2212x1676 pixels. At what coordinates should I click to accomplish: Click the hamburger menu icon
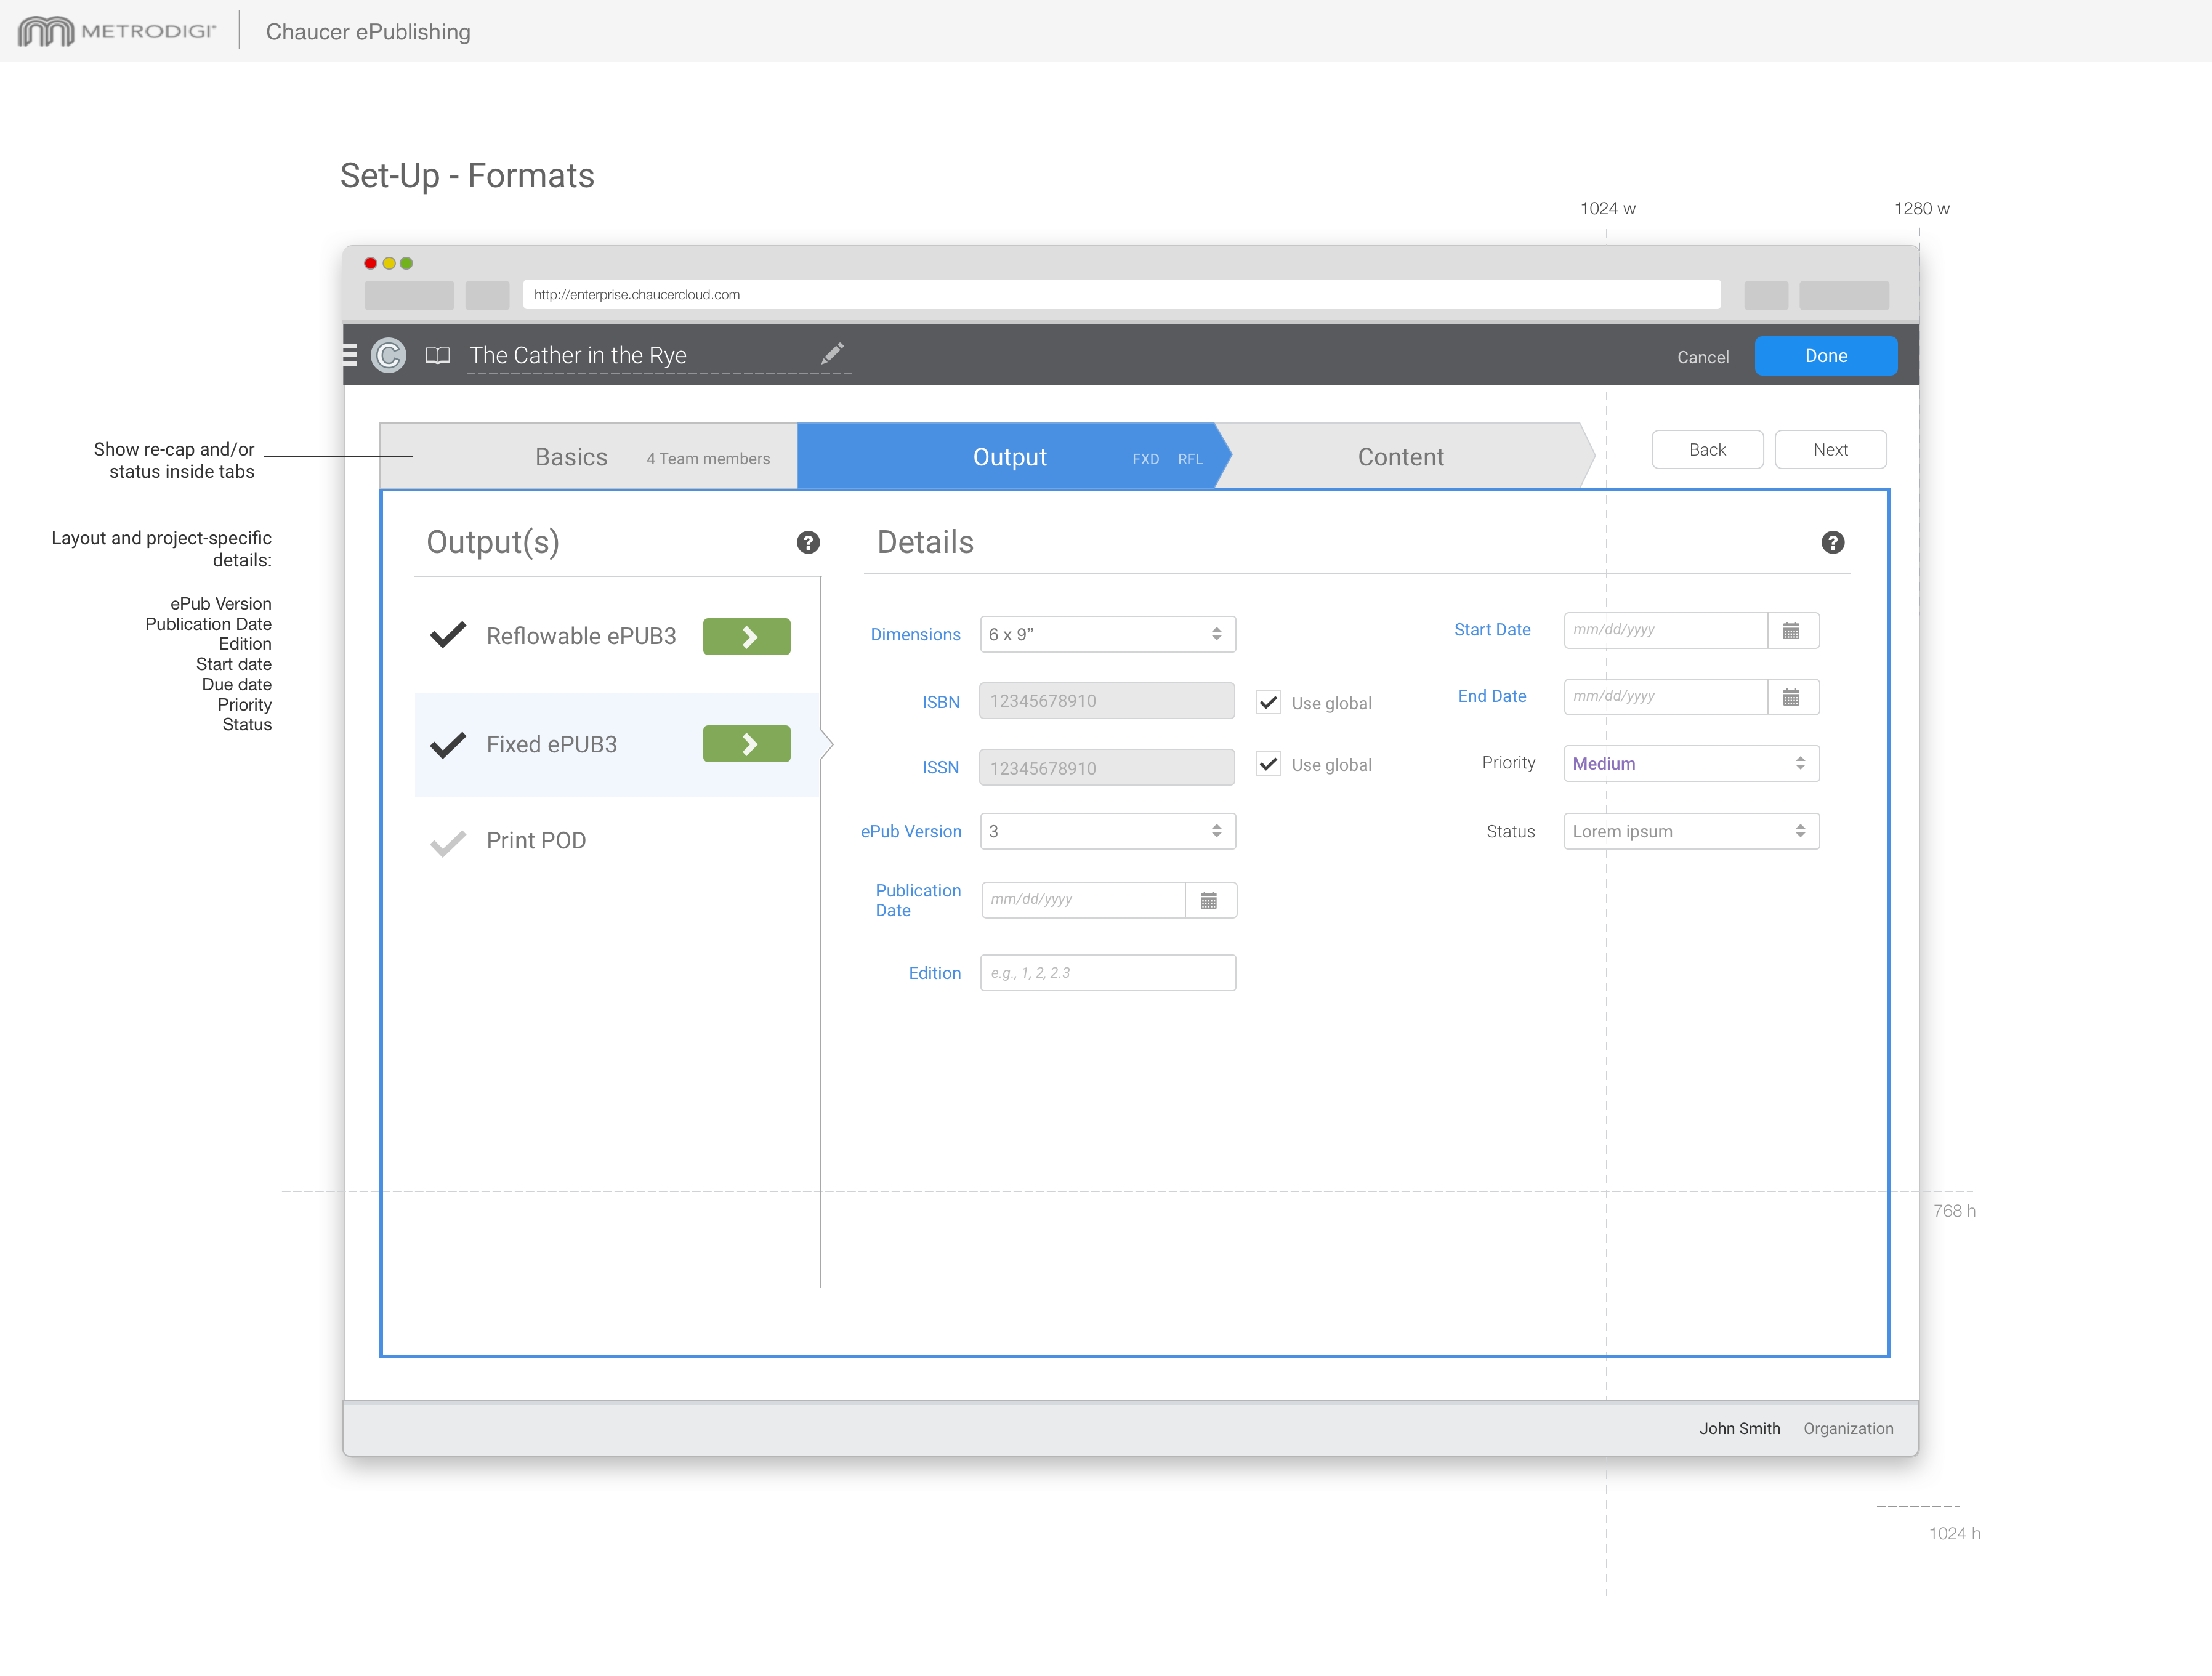[x=350, y=355]
